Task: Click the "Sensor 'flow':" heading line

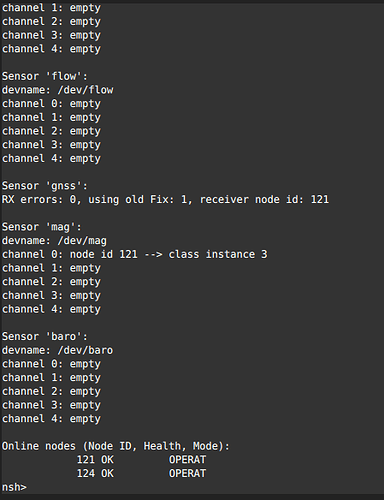Action: pyautogui.click(x=45, y=76)
